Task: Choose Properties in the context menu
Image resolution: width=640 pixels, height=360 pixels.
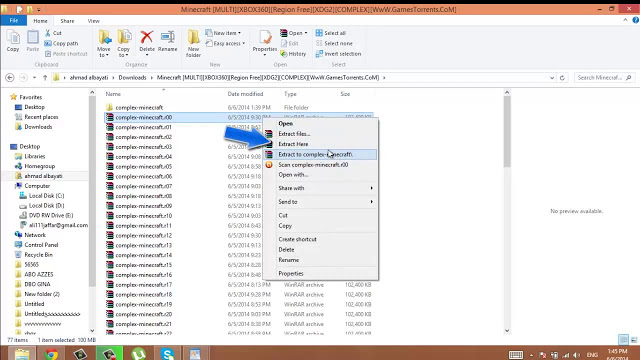Action: (321, 273)
